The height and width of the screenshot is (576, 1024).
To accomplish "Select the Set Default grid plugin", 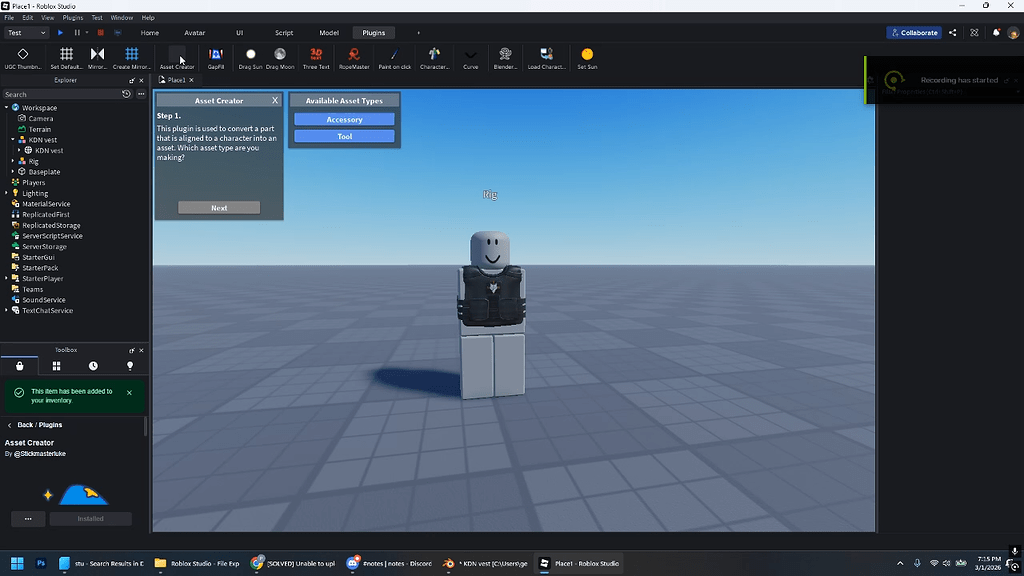I will point(66,57).
